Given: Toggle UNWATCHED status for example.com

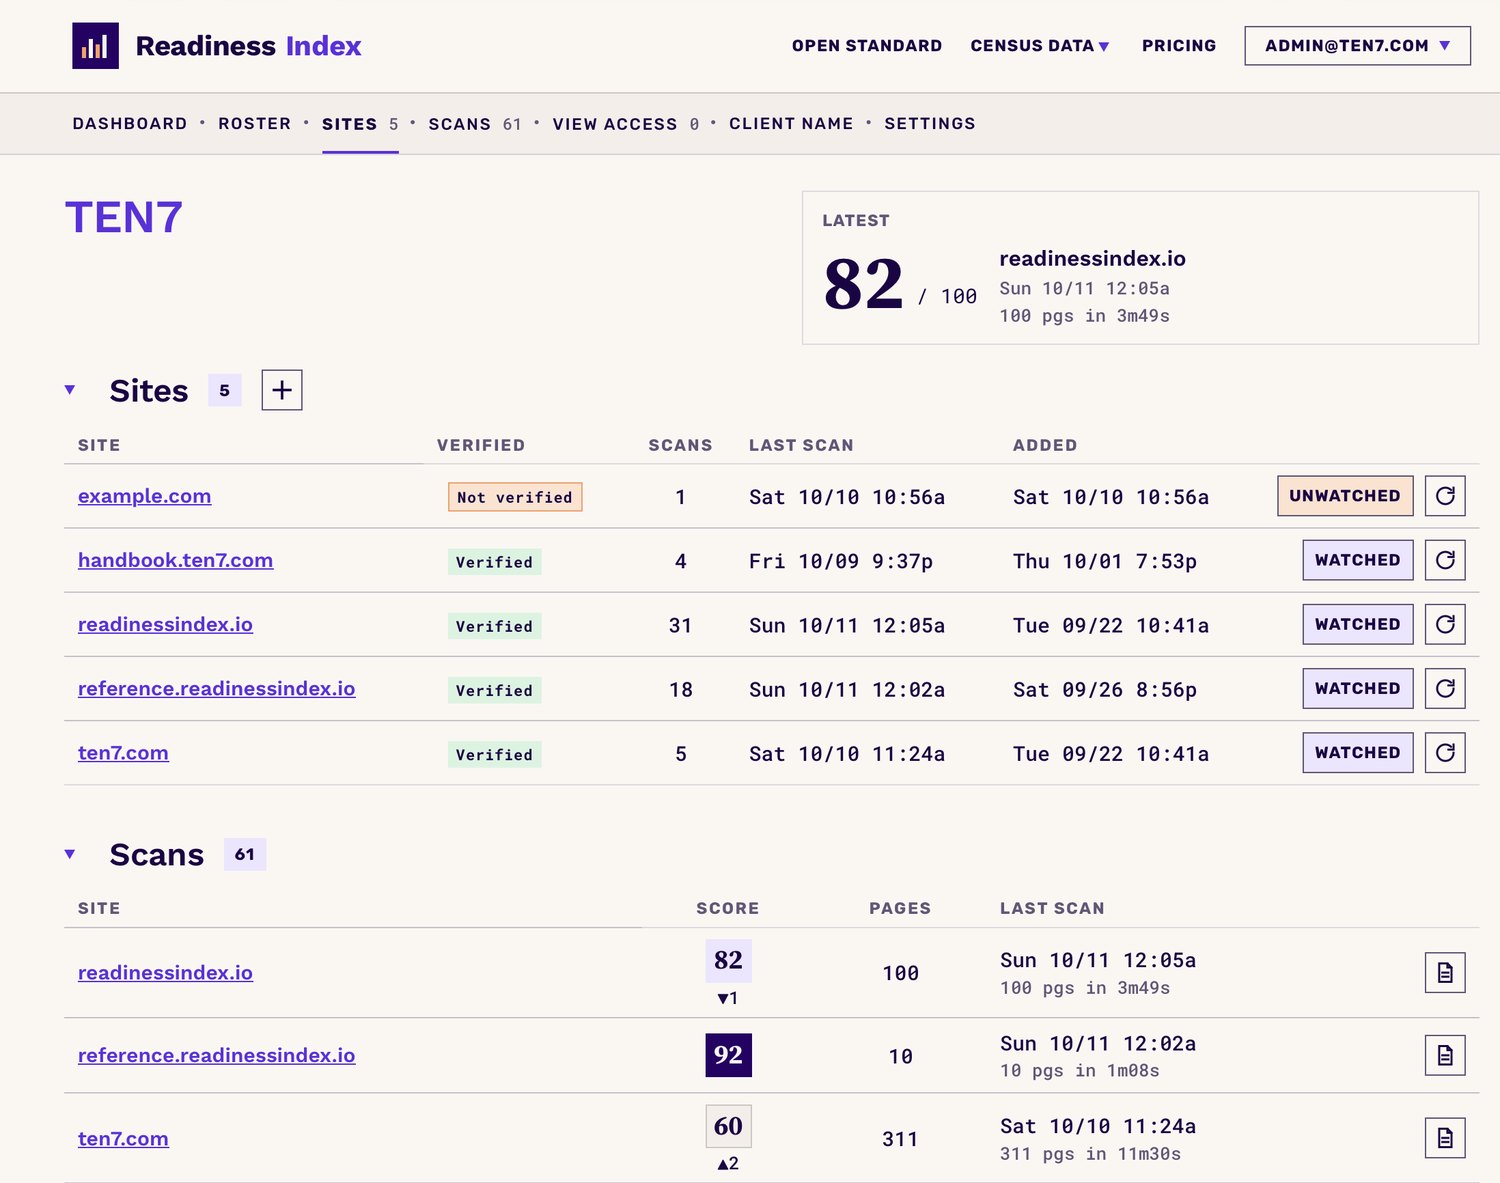Looking at the screenshot, I should (1345, 496).
